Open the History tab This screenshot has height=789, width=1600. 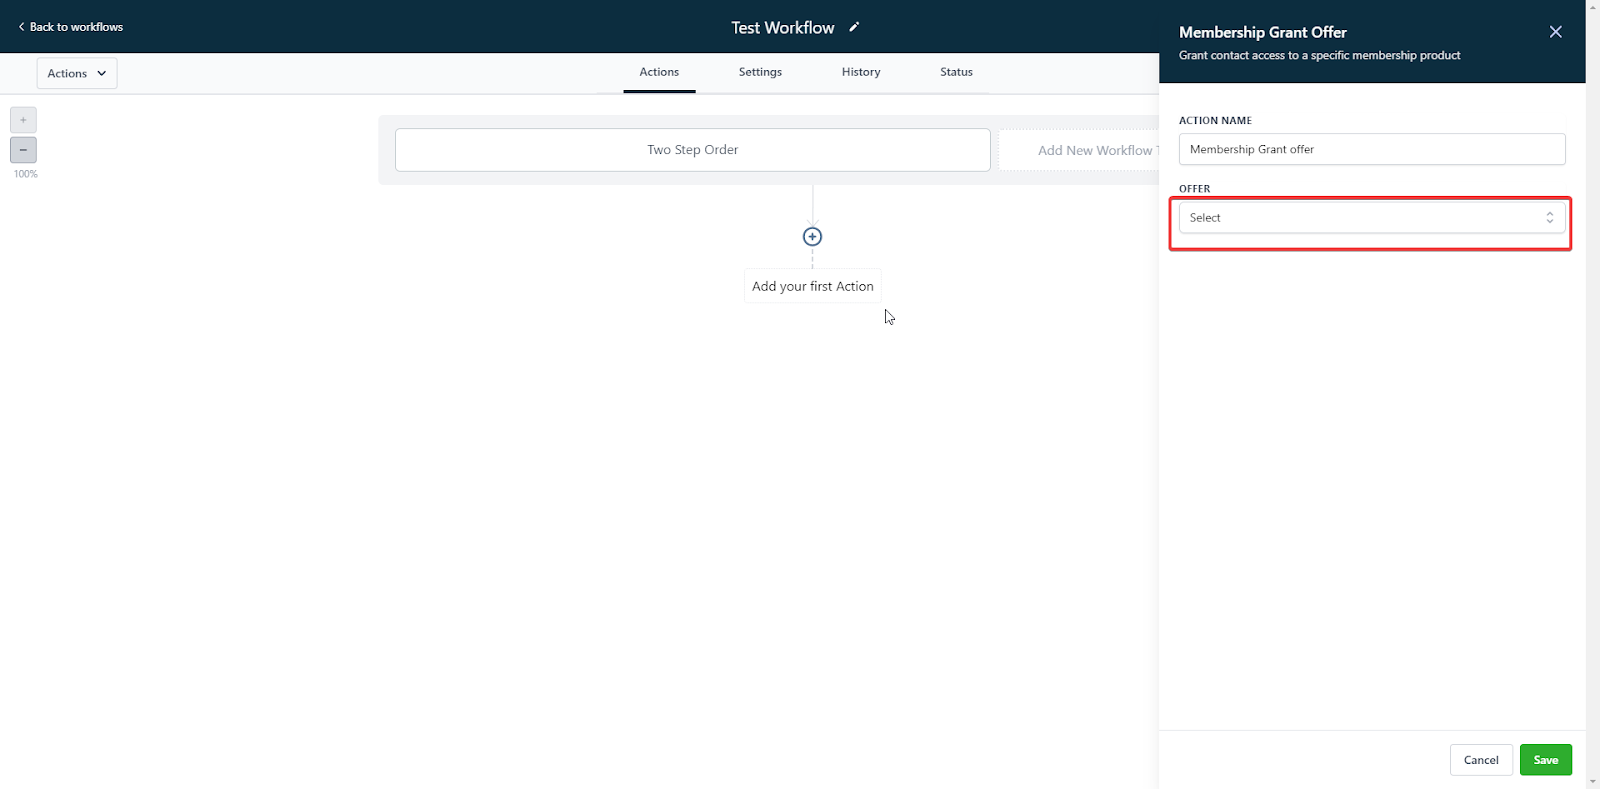point(860,72)
